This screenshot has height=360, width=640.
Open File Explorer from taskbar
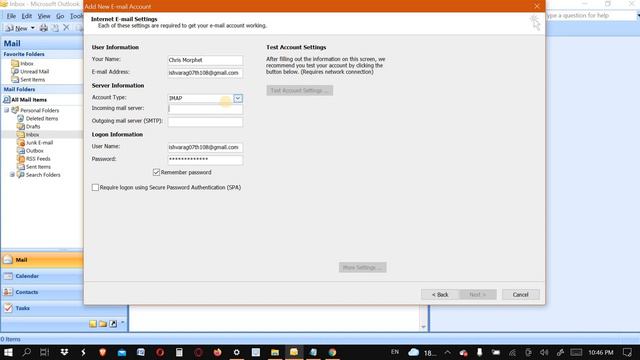[x=275, y=352]
